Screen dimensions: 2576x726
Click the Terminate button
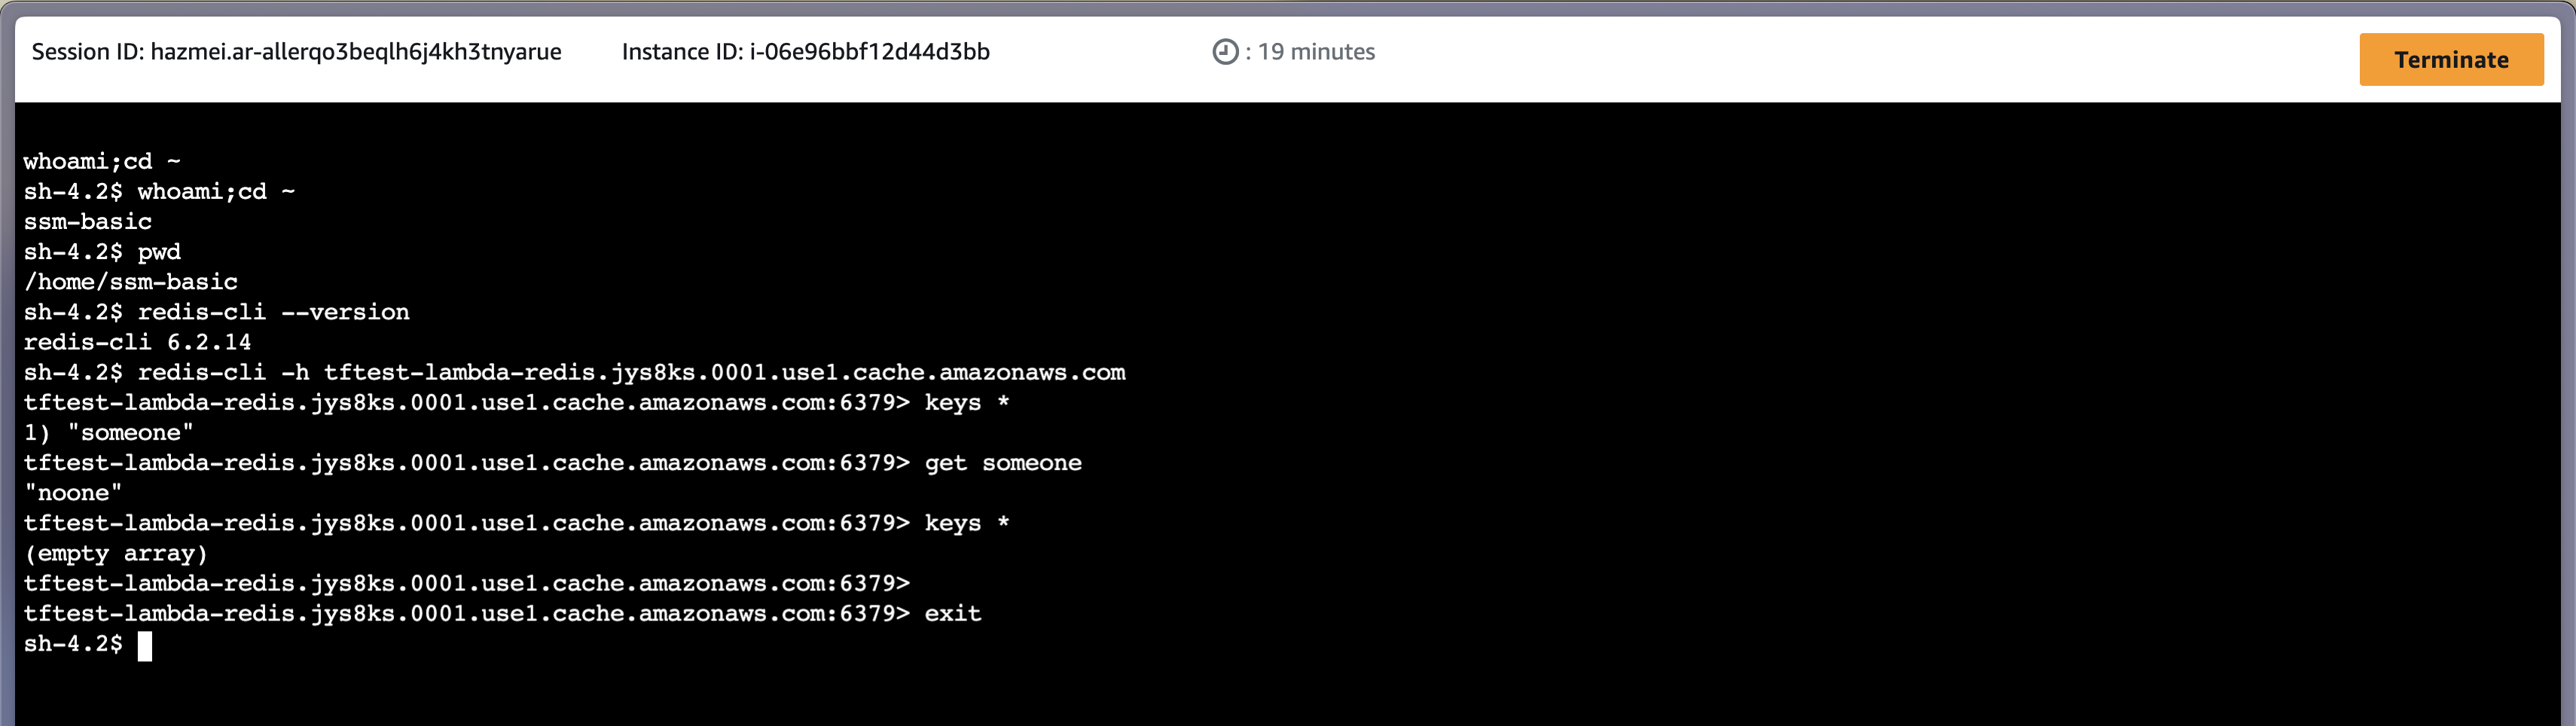[2450, 60]
